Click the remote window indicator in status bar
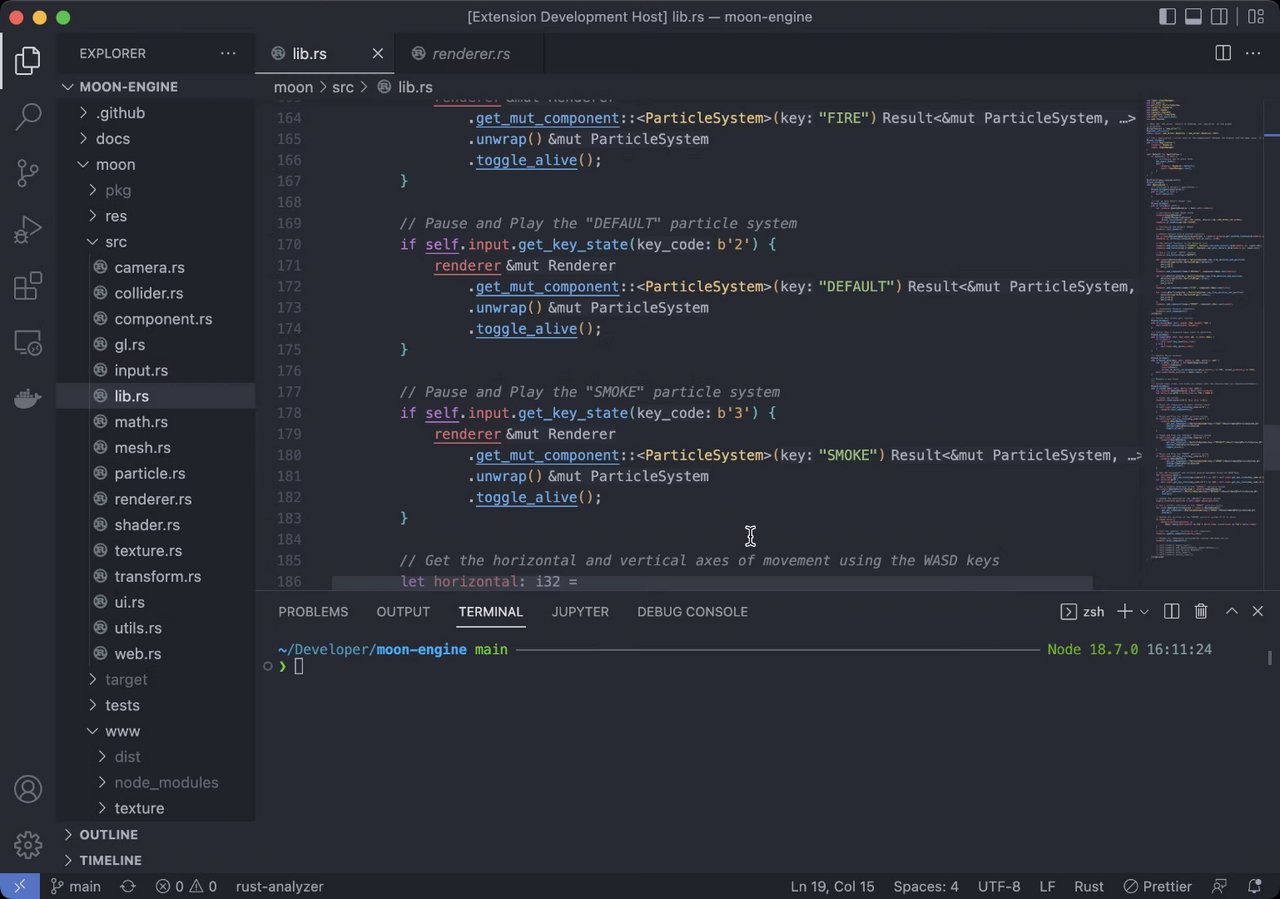 pos(19,886)
